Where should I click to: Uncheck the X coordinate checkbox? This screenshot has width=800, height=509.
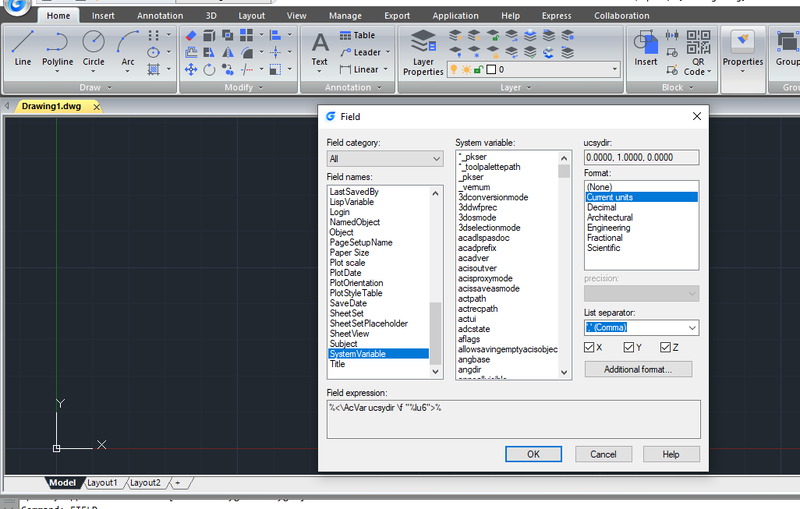pyautogui.click(x=590, y=347)
